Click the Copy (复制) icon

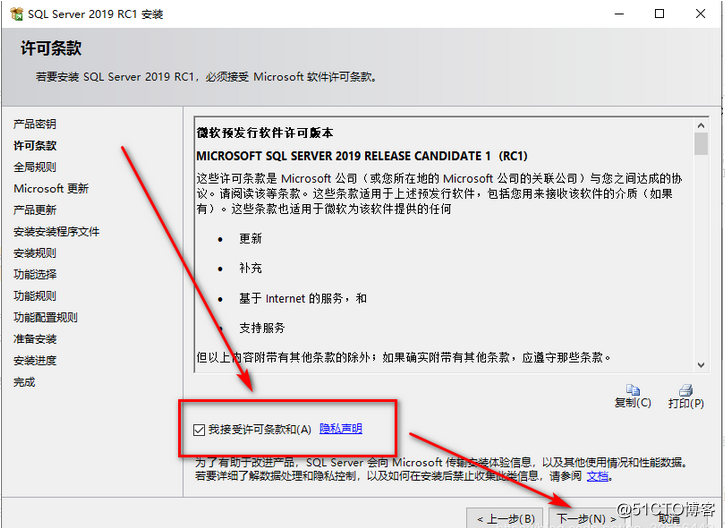633,390
